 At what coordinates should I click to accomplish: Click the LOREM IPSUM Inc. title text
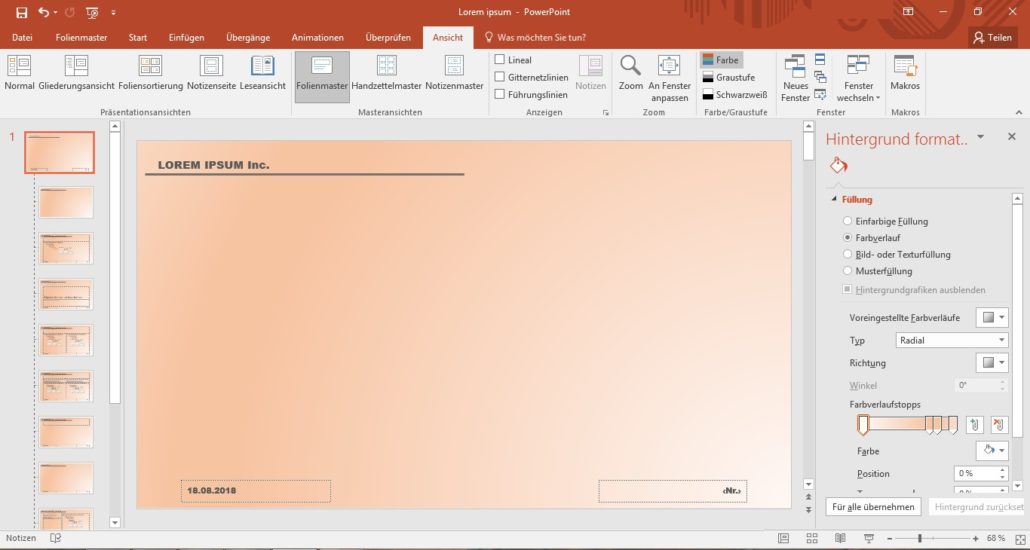(x=213, y=165)
